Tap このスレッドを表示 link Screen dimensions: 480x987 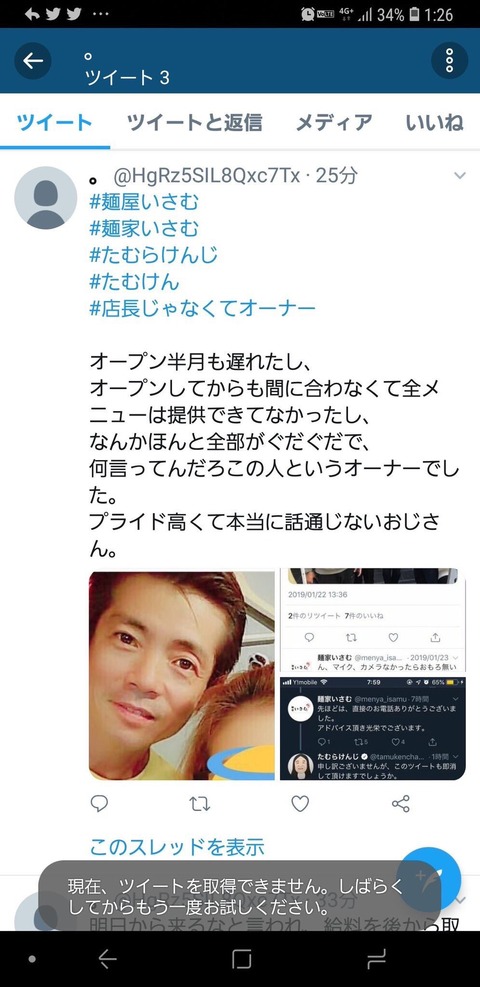coord(177,847)
